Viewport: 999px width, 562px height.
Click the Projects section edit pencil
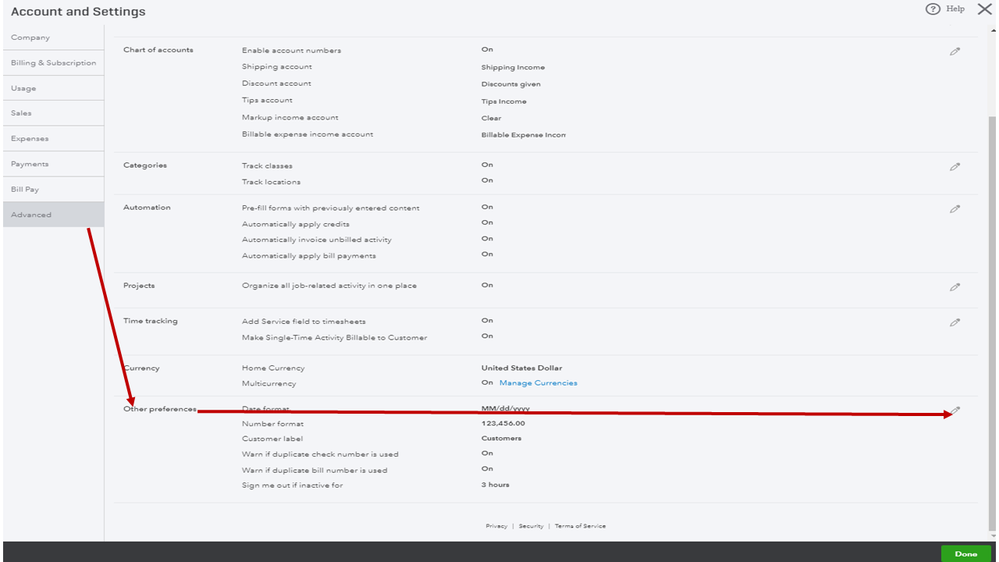tap(955, 287)
